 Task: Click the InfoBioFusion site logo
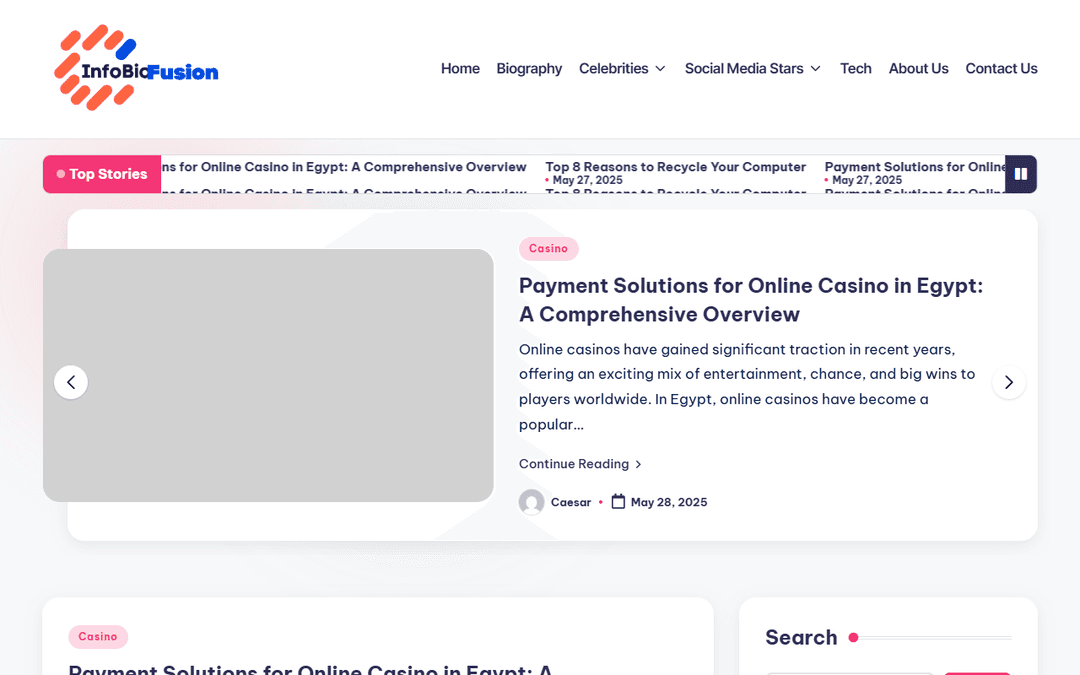(136, 68)
